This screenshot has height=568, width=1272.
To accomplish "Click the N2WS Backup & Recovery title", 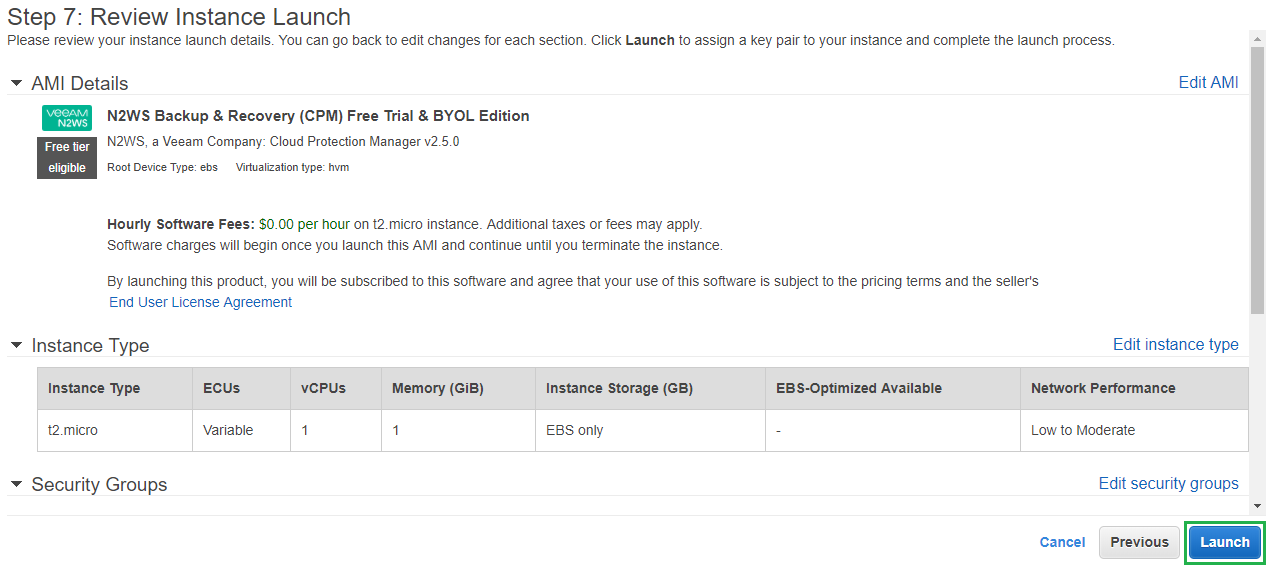I will tap(318, 116).
